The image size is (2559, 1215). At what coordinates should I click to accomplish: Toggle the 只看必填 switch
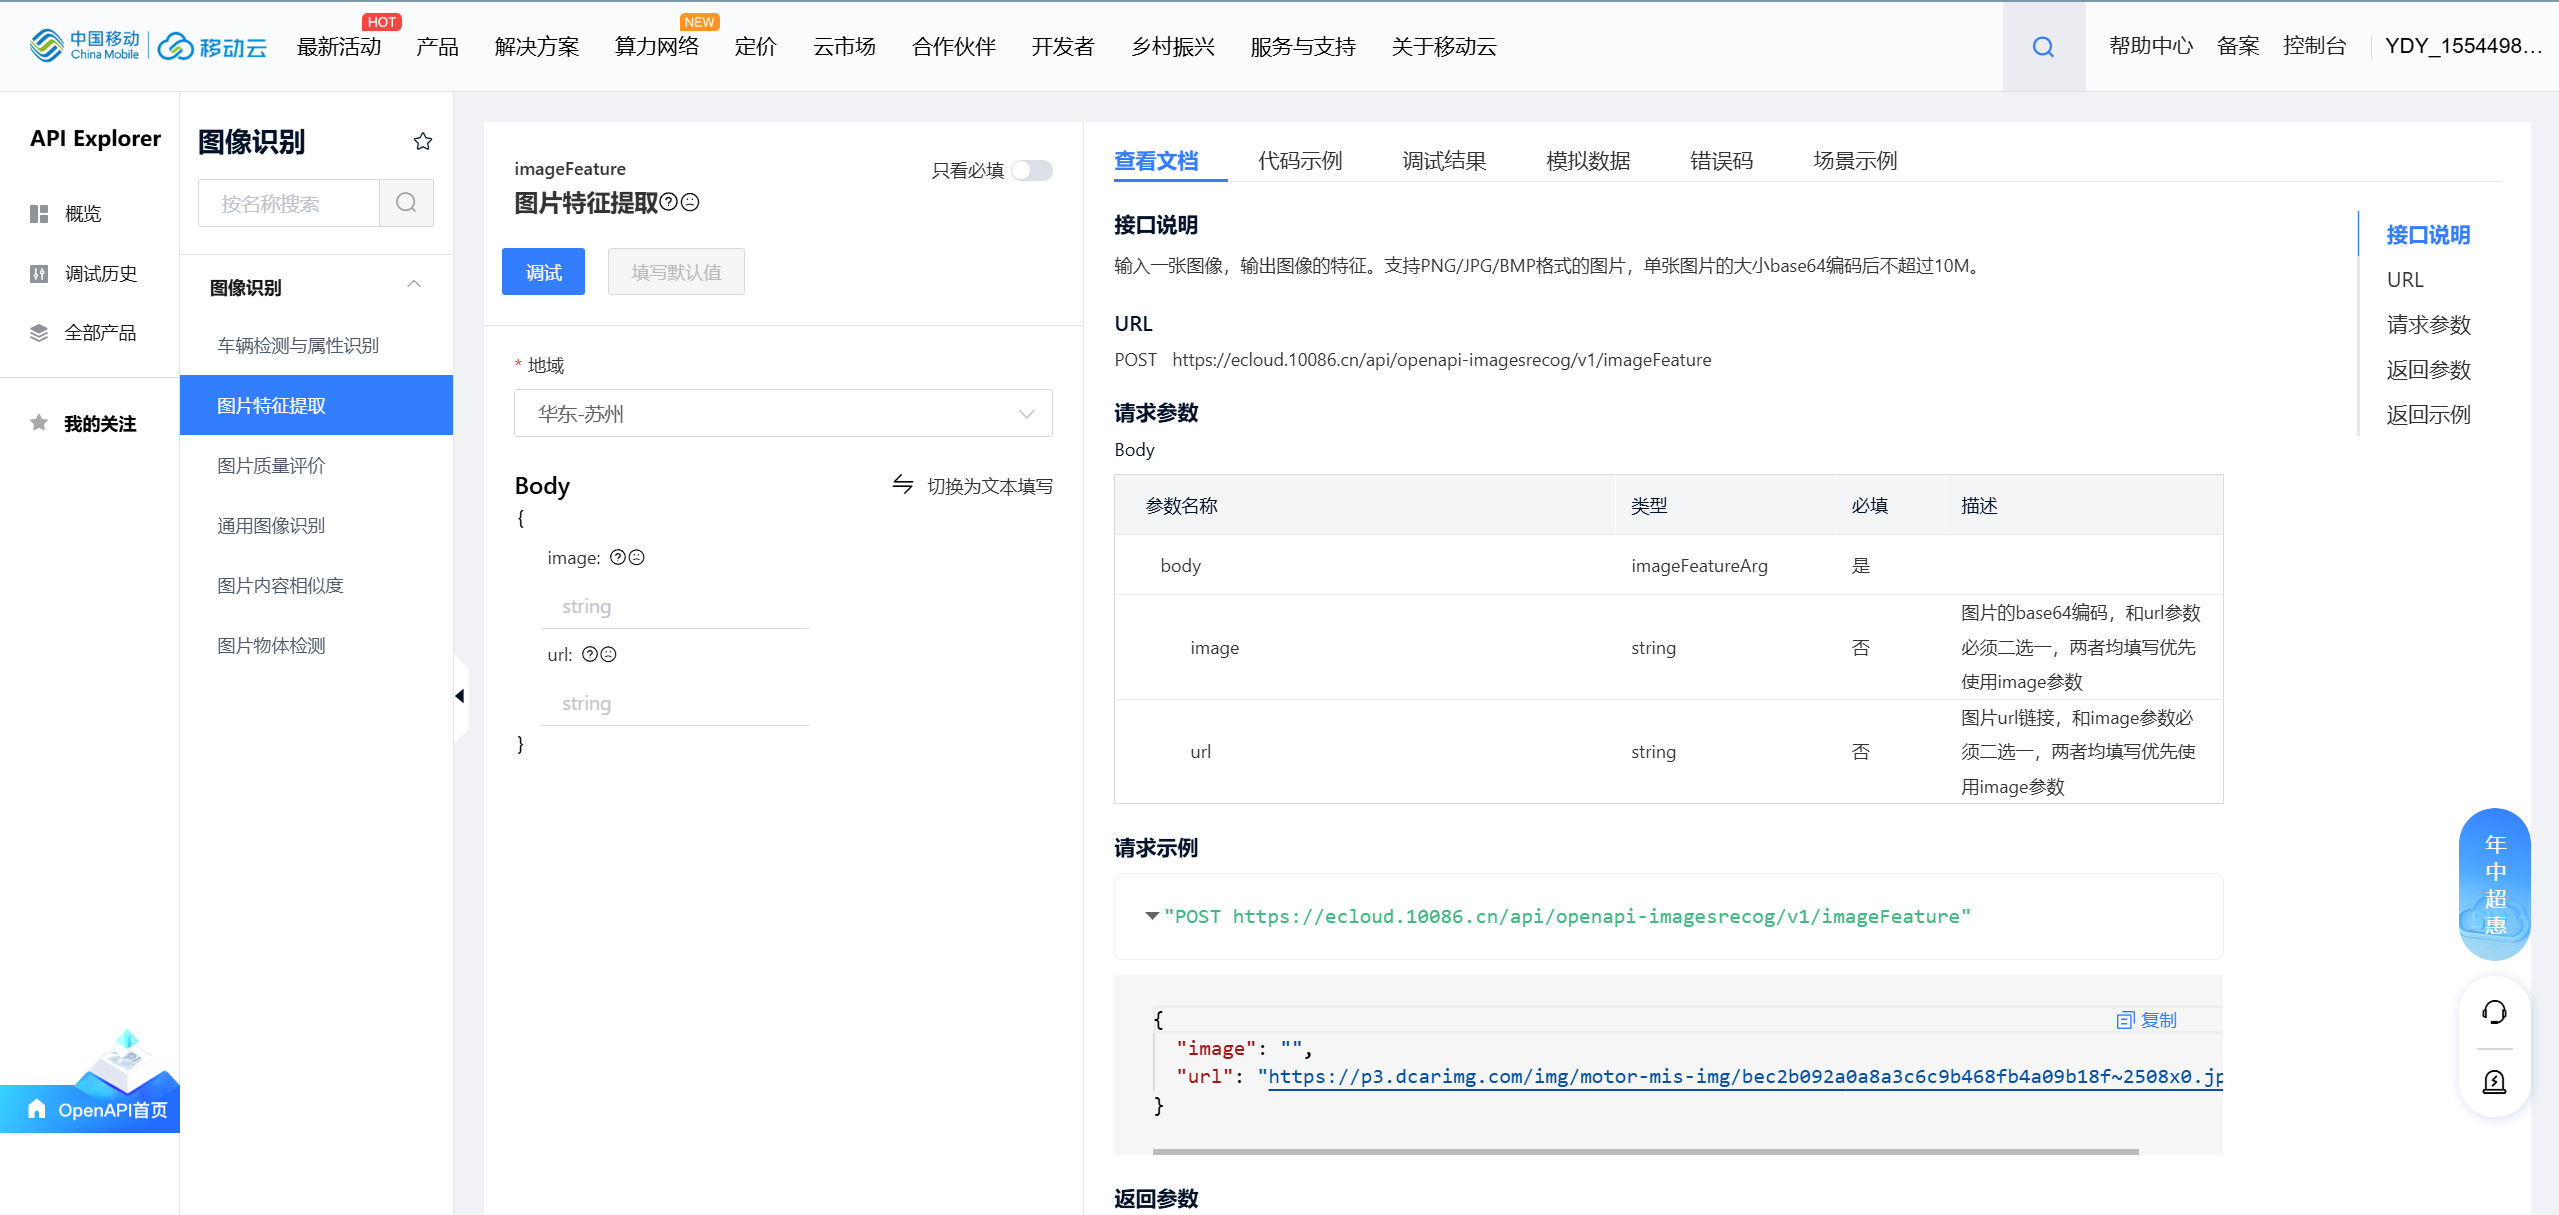(1032, 170)
